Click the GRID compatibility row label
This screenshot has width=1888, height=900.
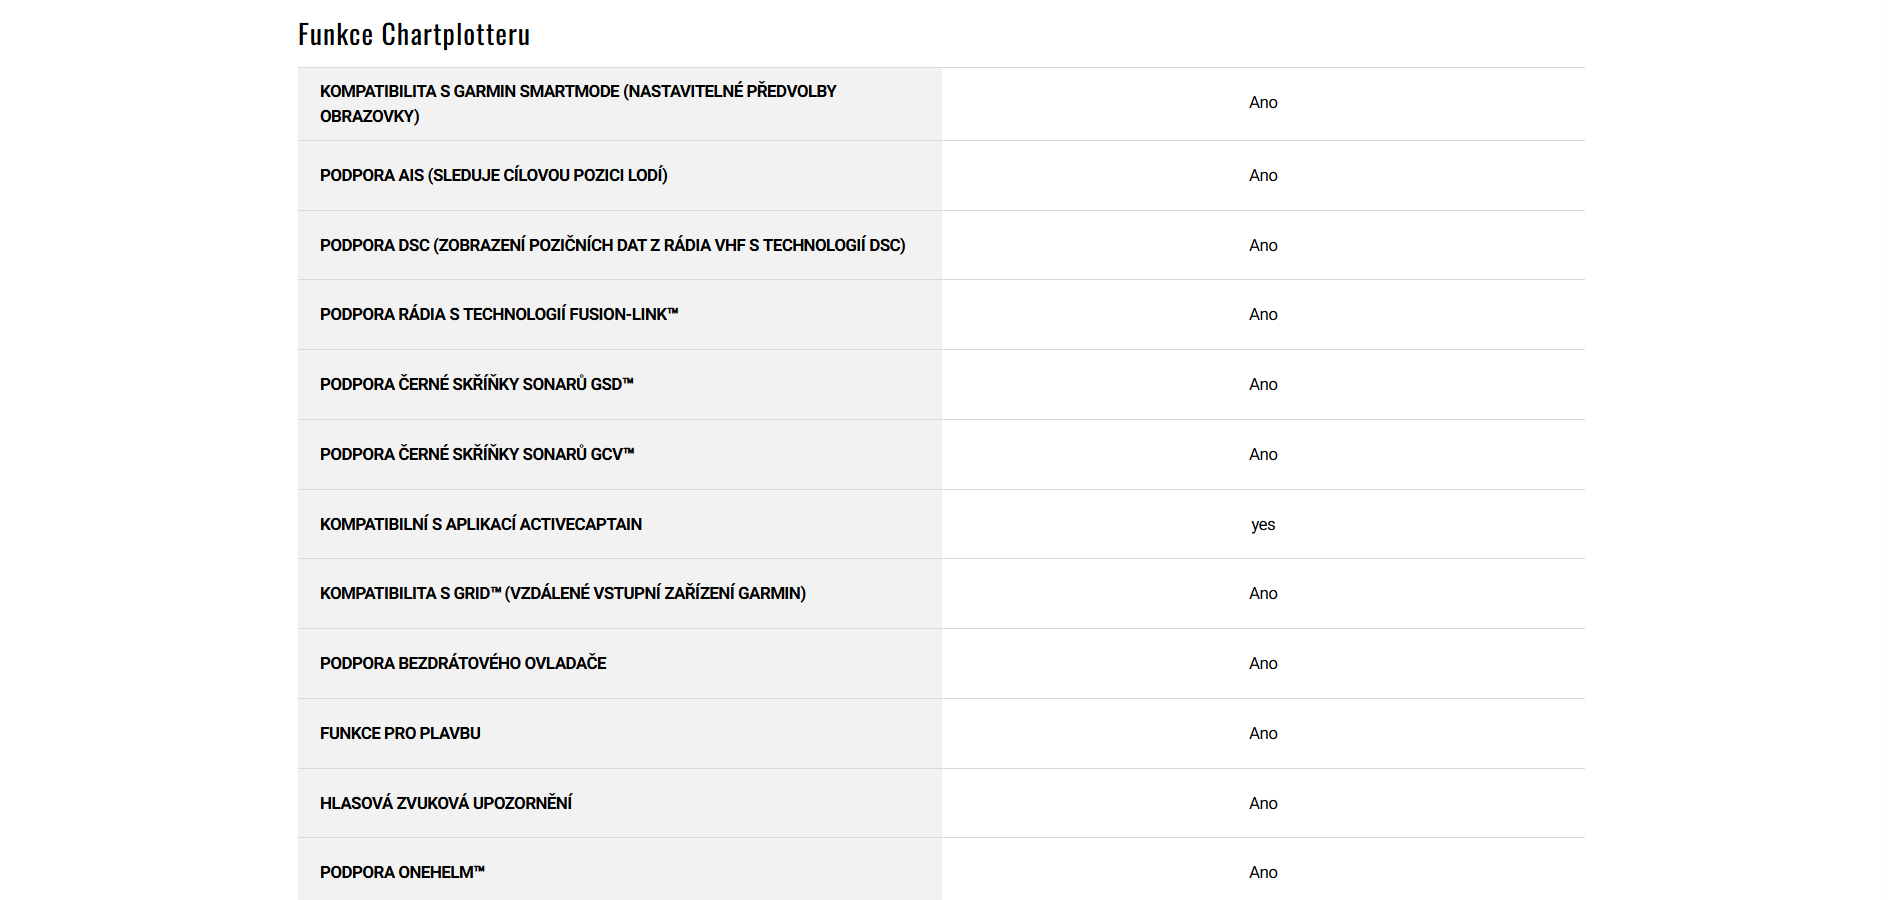pos(562,594)
